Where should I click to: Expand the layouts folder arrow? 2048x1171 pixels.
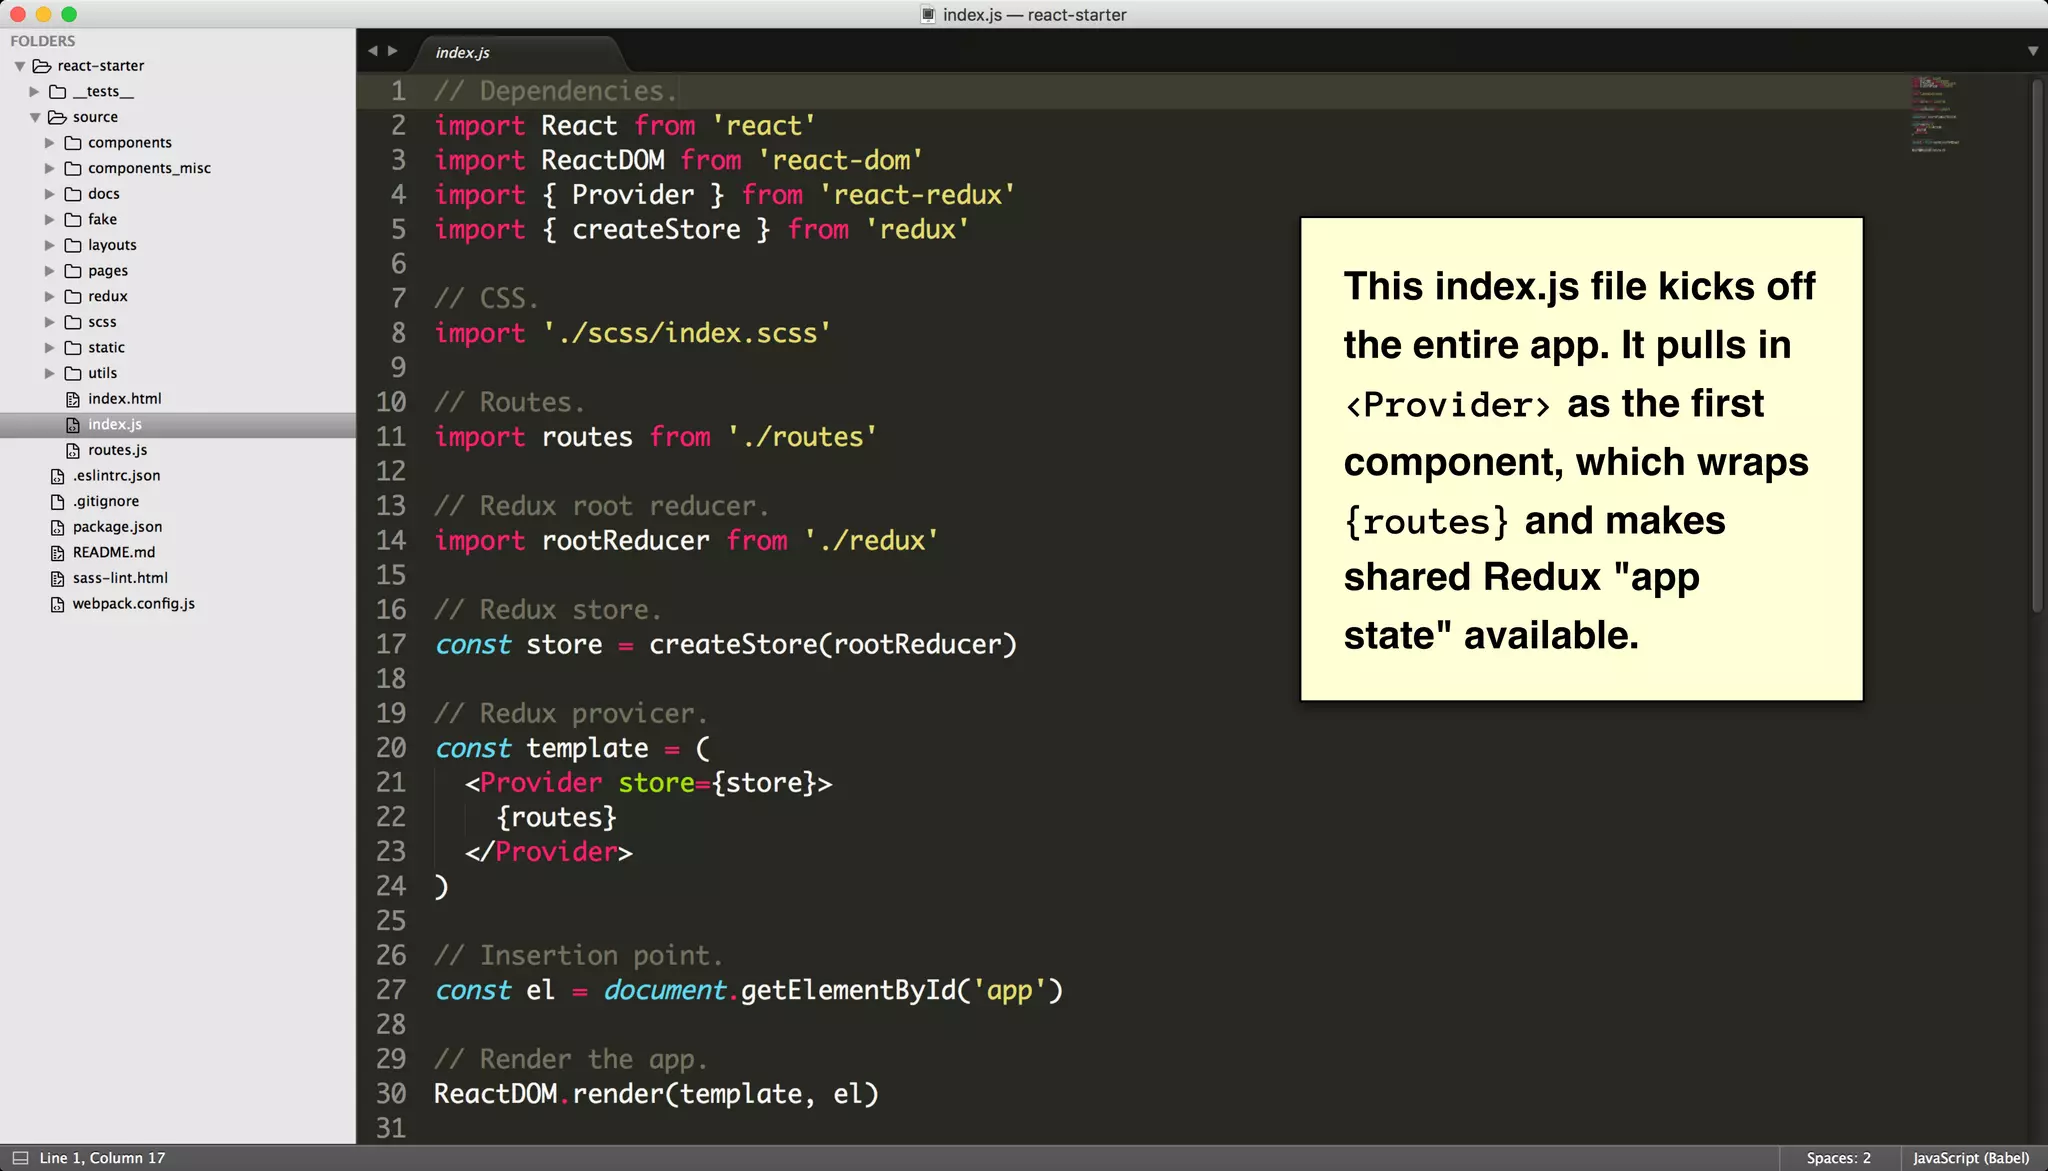[x=50, y=245]
